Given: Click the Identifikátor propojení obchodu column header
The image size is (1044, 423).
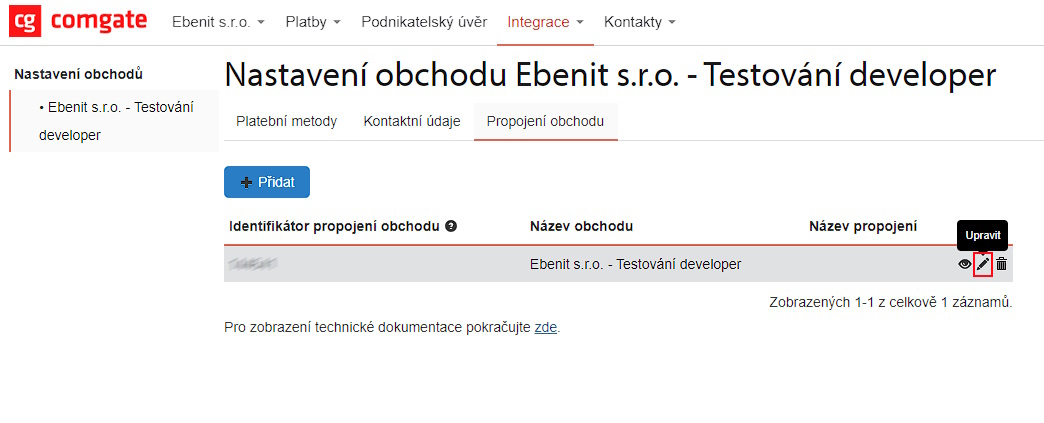Looking at the screenshot, I should click(334, 226).
